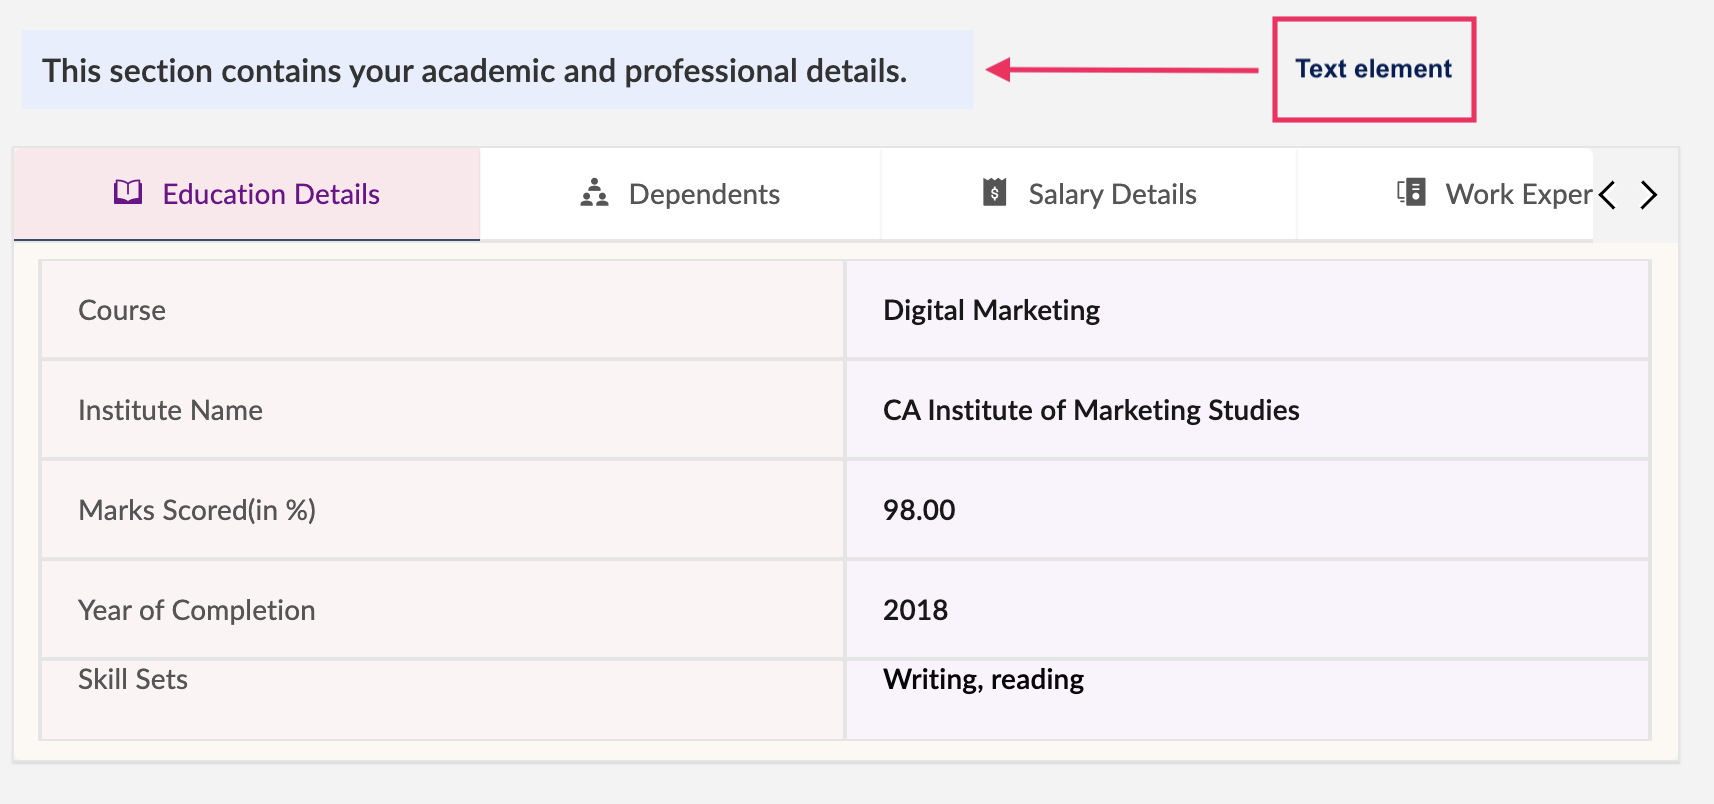Open the Education Details tab

pyautogui.click(x=270, y=194)
